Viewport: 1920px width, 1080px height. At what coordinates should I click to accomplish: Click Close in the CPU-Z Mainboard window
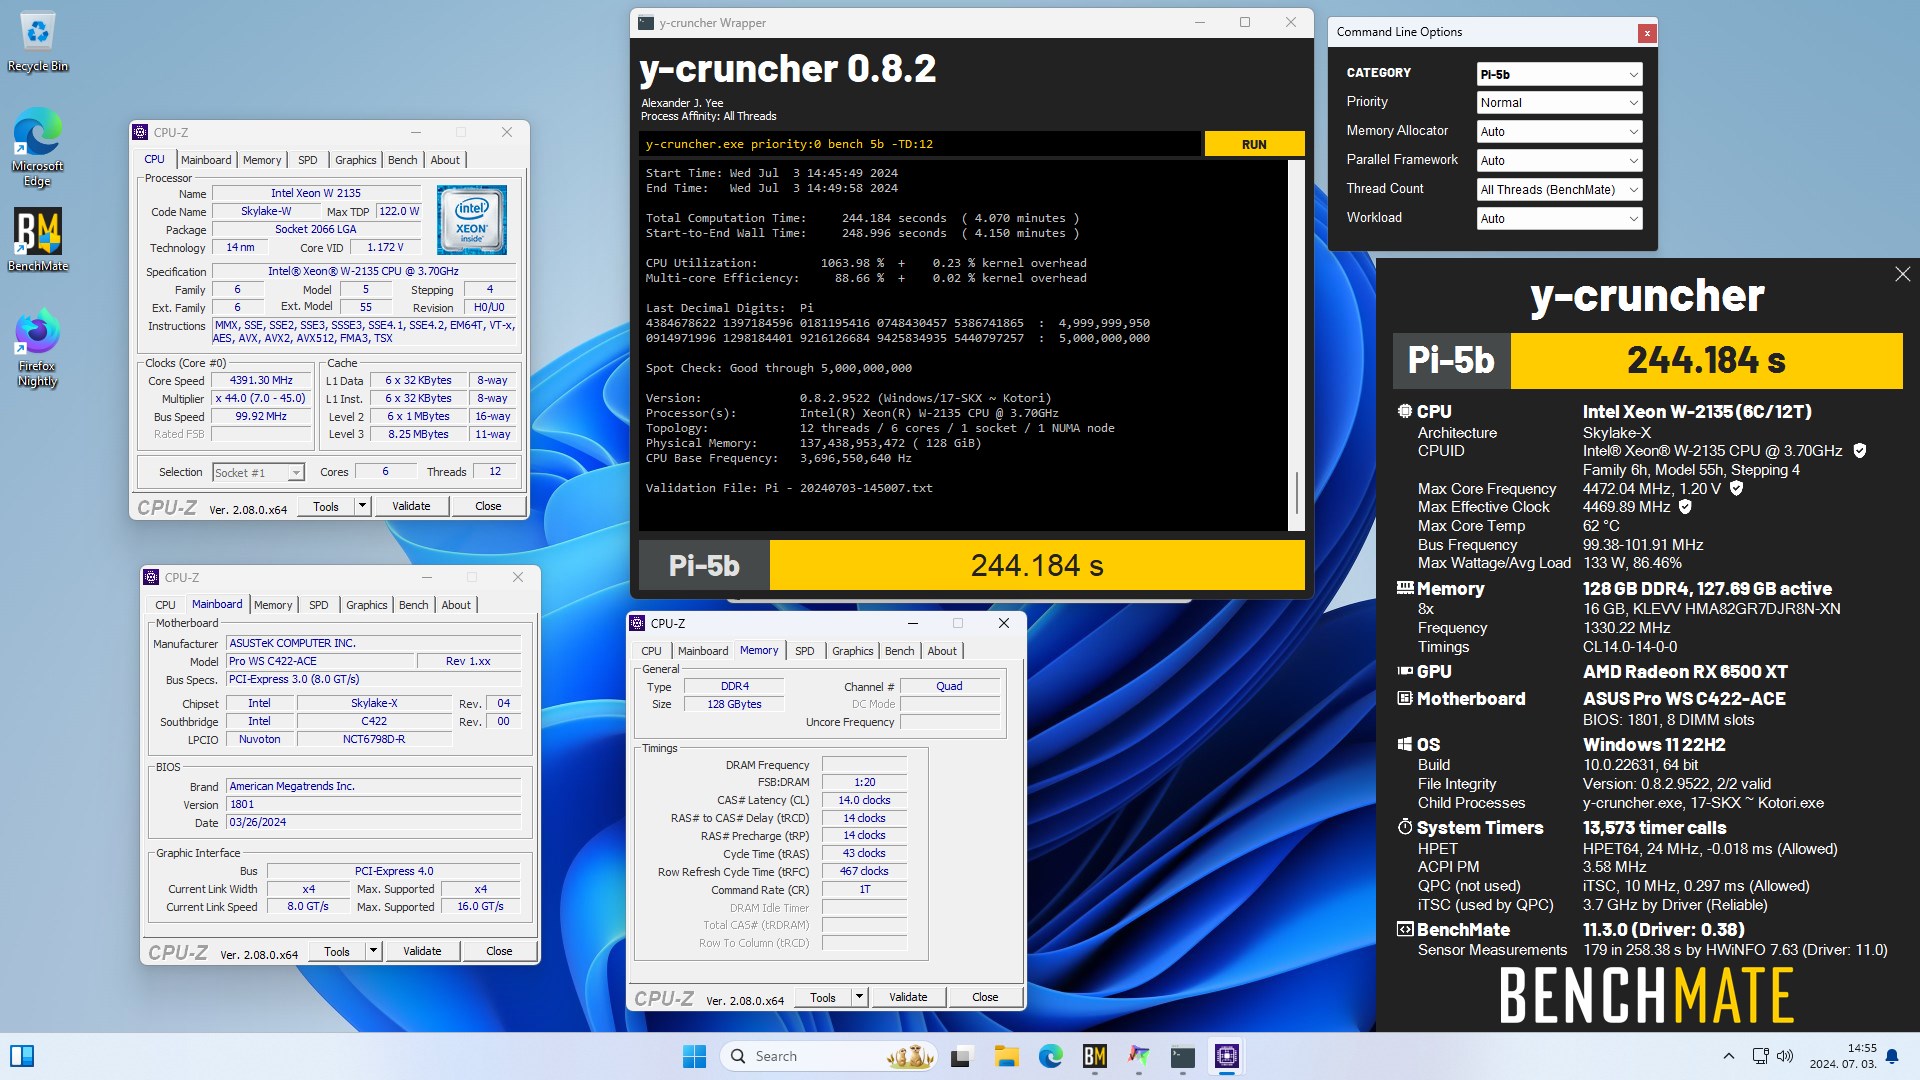click(x=499, y=951)
